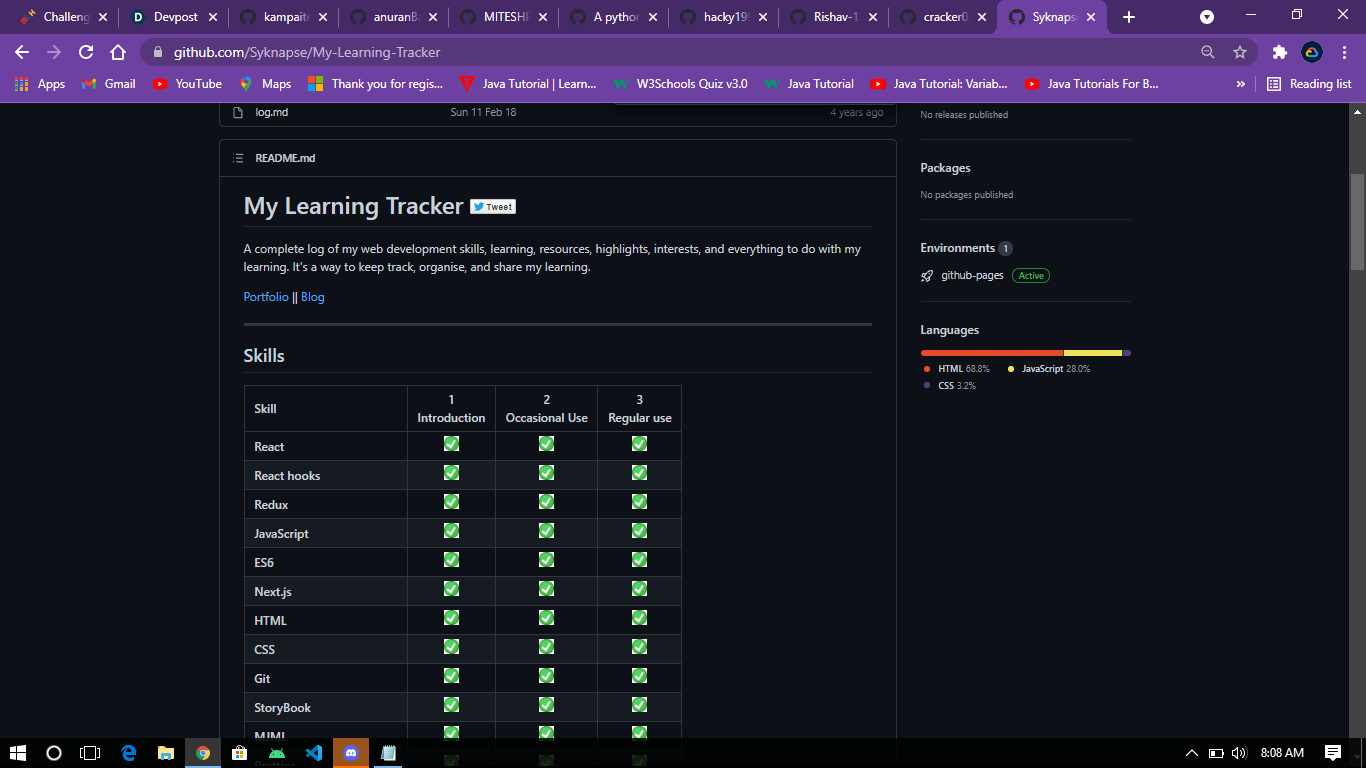This screenshot has height=768, width=1366.
Task: Click the page vertical scrollbar thumb
Action: tap(1357, 222)
